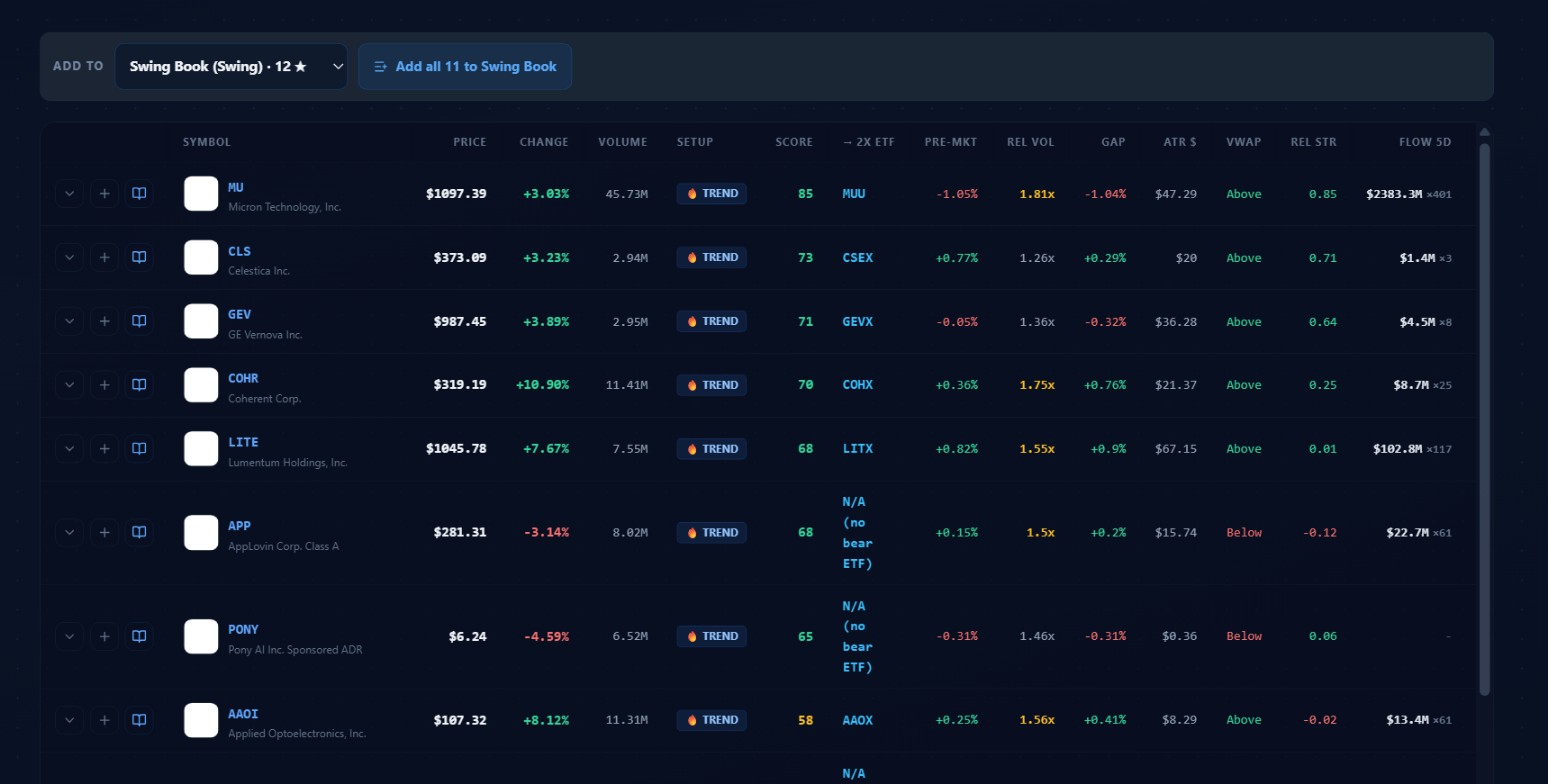The width and height of the screenshot is (1548, 784).
Task: Click Add all 11 to Swing Book
Action: [465, 67]
